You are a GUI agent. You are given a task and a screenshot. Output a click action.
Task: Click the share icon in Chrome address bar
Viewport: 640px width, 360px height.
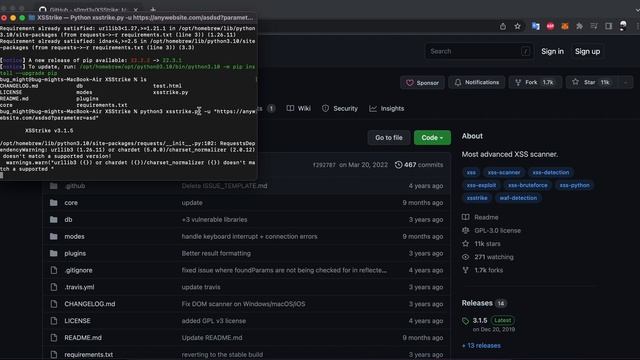tap(503, 27)
